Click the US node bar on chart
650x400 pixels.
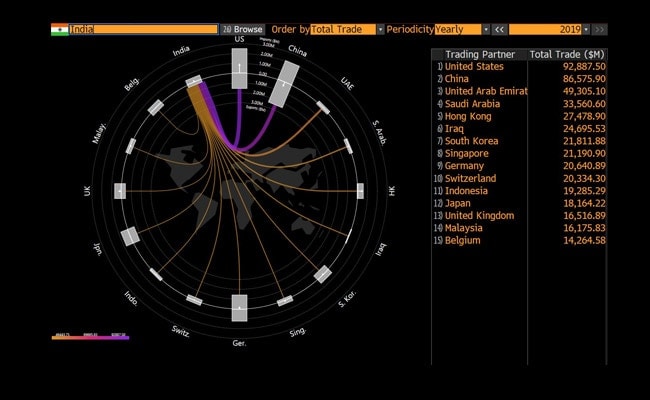239,70
